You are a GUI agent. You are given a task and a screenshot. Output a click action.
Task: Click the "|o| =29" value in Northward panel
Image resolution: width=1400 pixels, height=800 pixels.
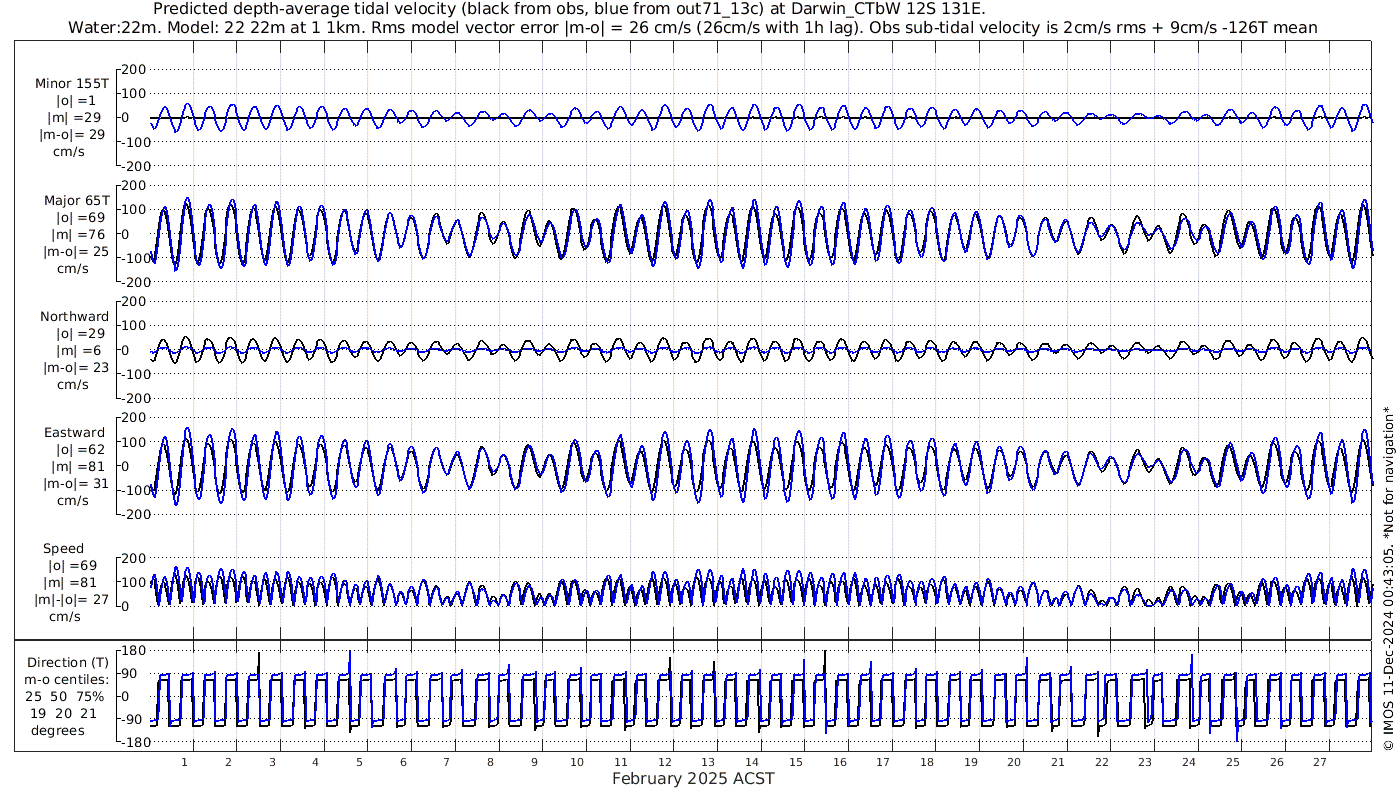pos(77,334)
